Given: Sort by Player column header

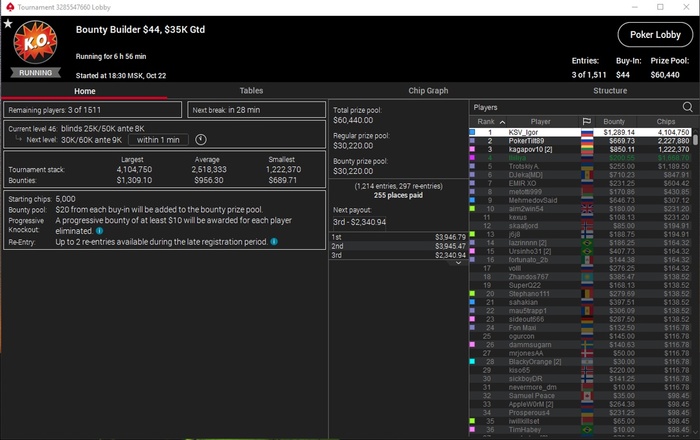Looking at the screenshot, I should [540, 121].
